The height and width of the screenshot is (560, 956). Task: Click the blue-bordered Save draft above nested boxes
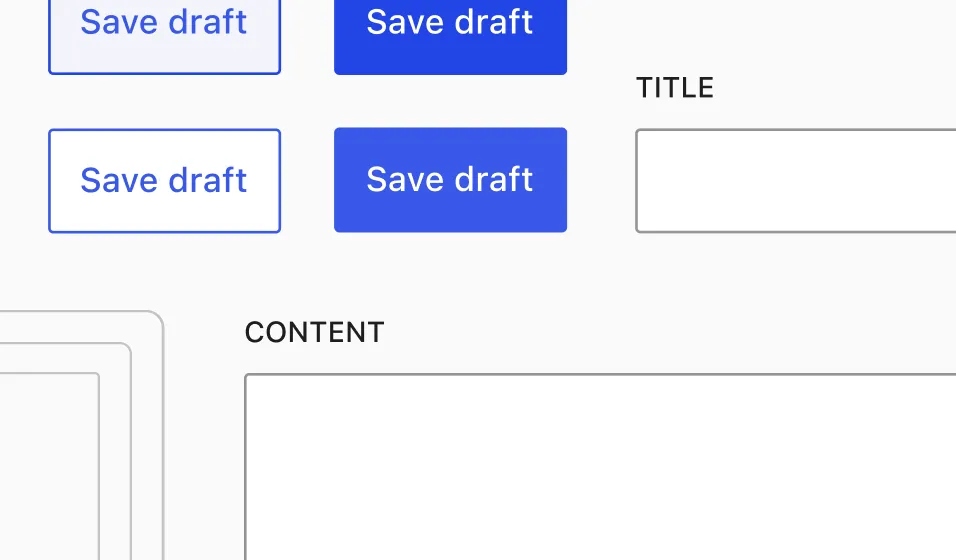click(x=165, y=181)
